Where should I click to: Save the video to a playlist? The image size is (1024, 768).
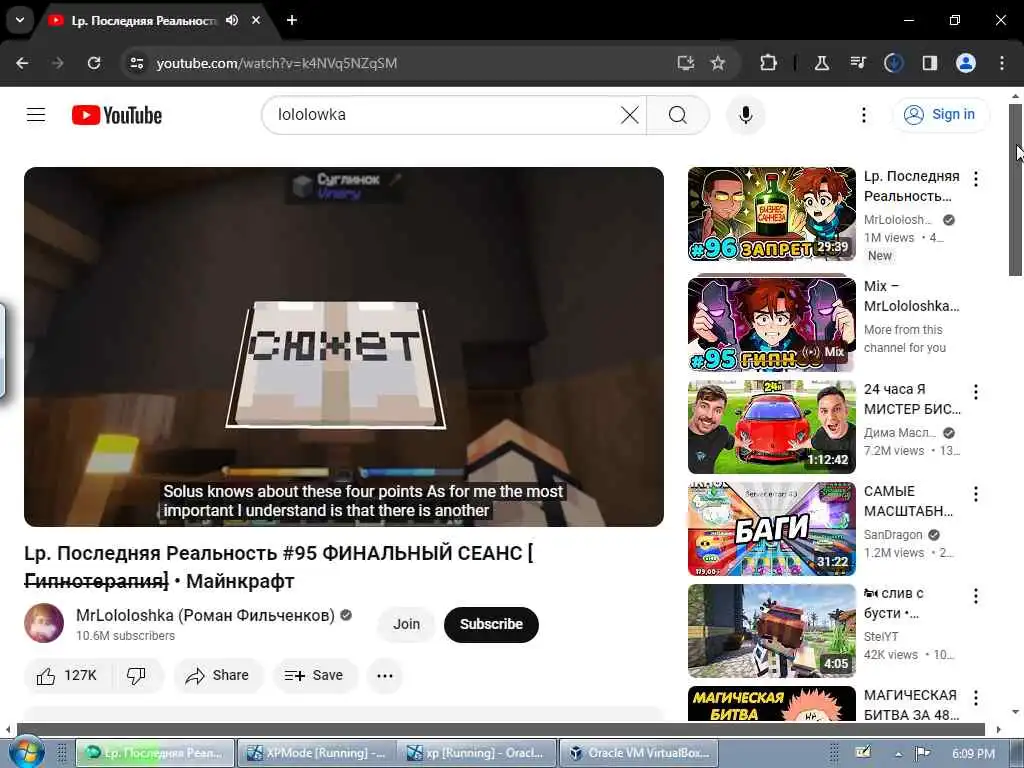click(315, 675)
